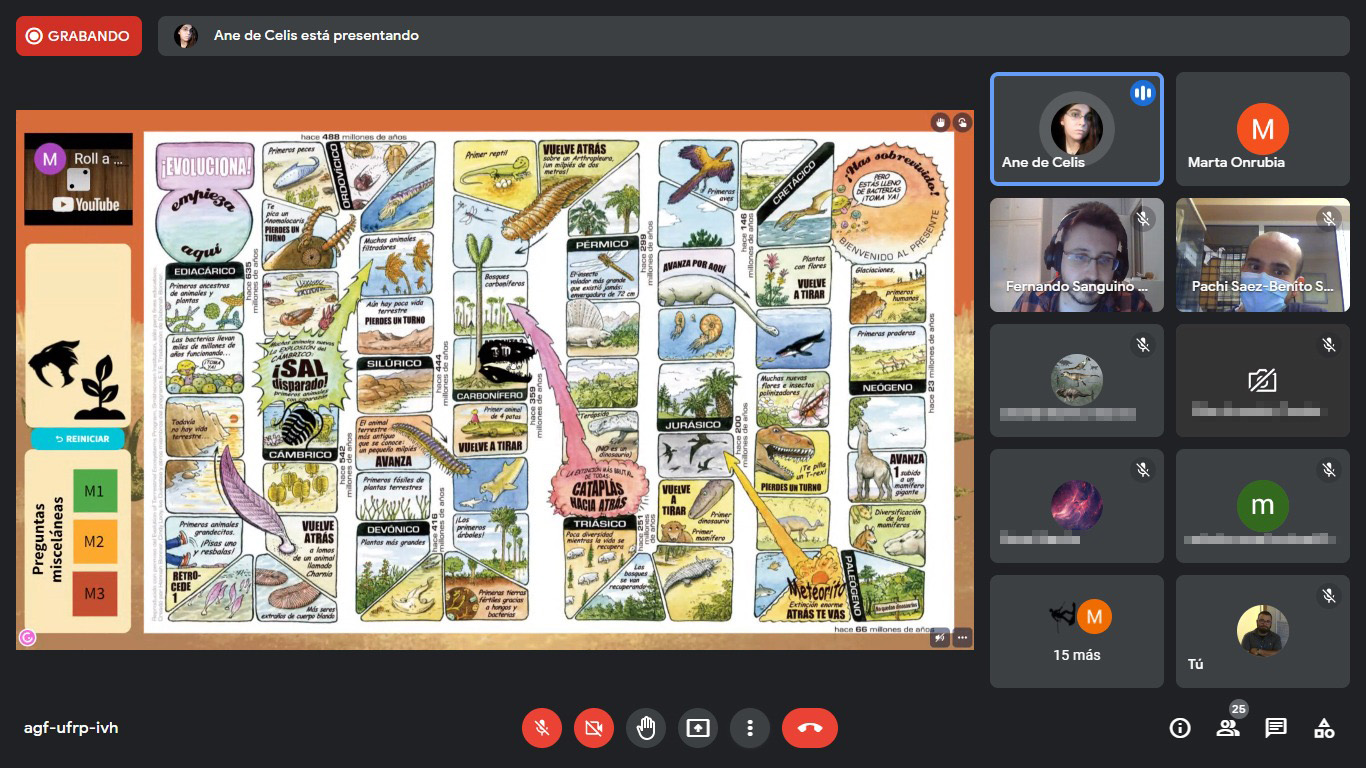
Task: Open the chat panel icon
Action: [1276, 728]
